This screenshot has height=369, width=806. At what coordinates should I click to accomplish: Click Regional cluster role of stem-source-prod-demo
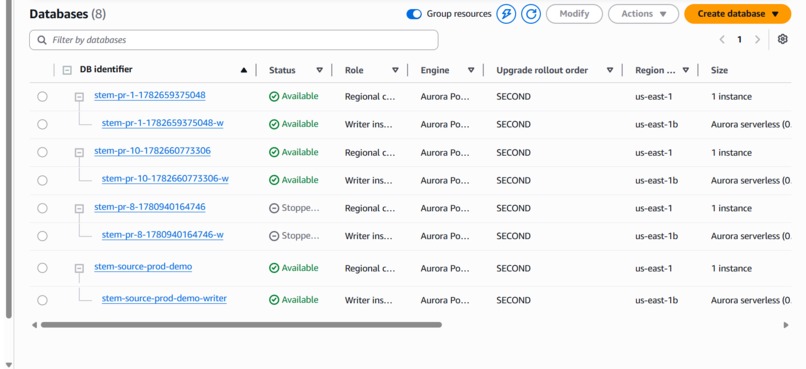coord(370,268)
